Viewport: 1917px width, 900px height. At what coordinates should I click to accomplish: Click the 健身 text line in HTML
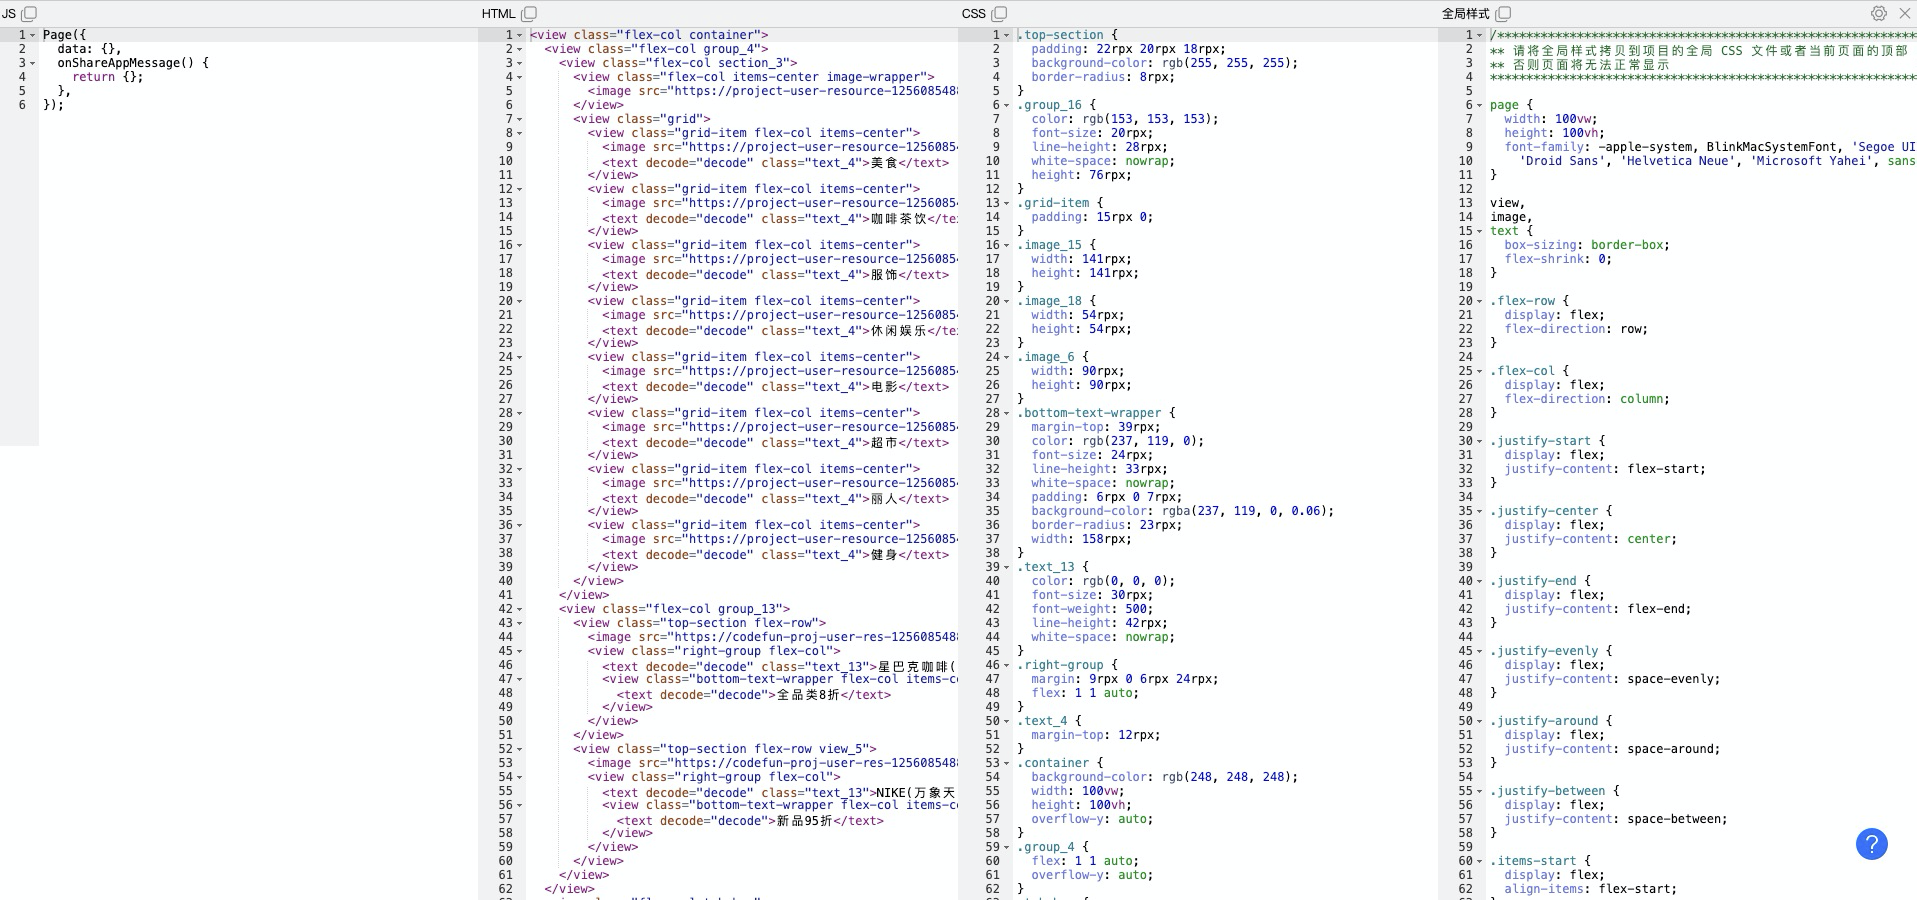[x=776, y=555]
